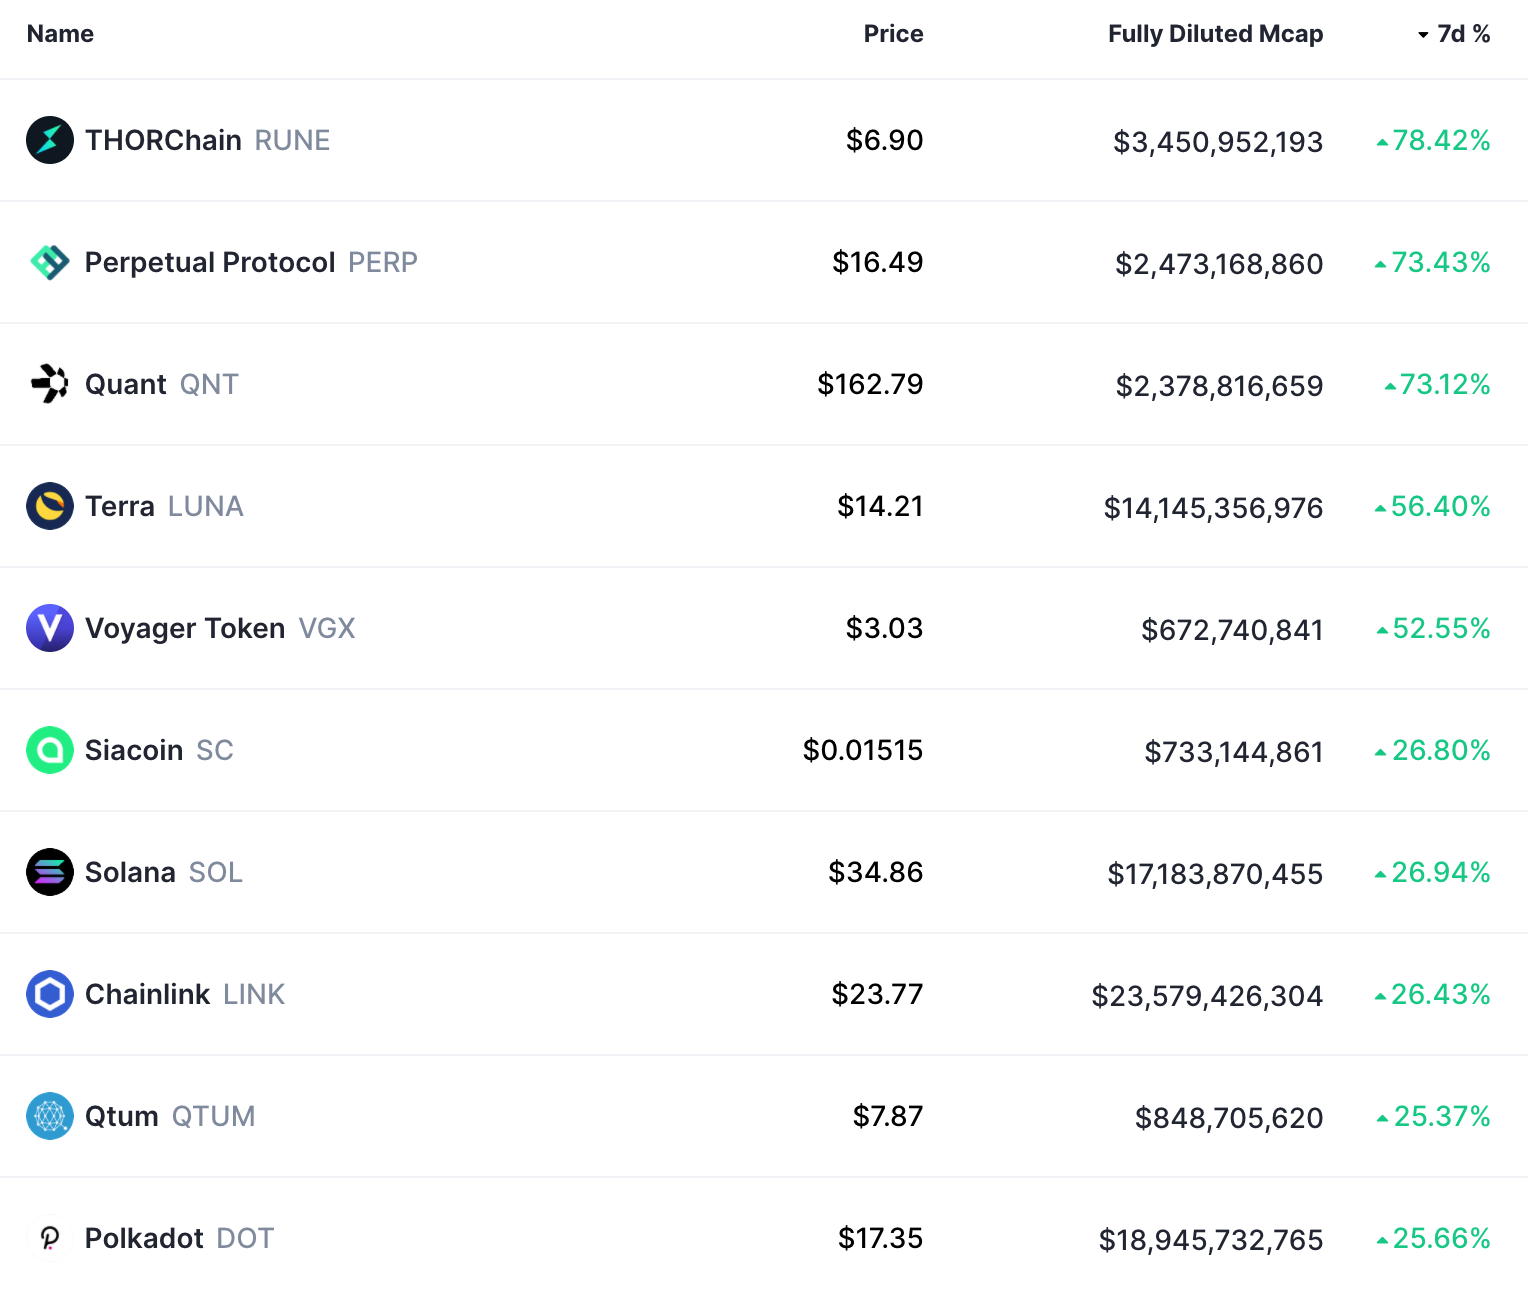Click the 26.43% weekly change
This screenshot has width=1528, height=1298.
[x=1432, y=994]
